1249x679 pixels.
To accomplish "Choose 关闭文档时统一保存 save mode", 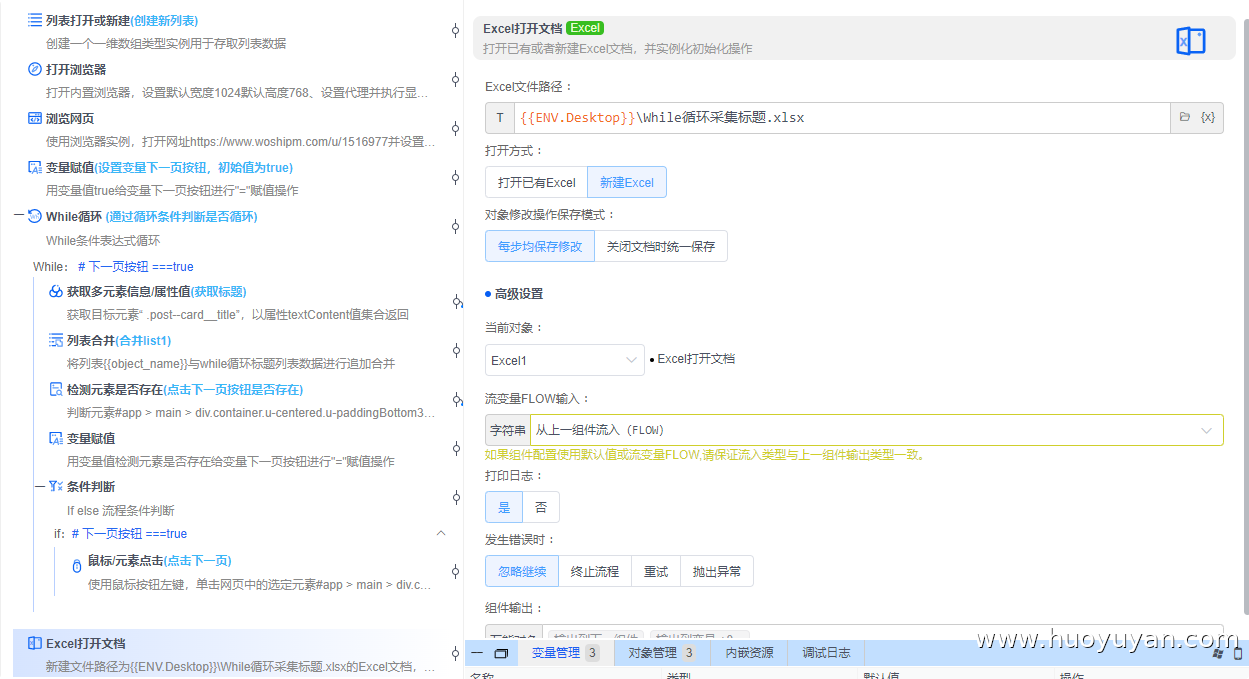I will coord(661,246).
